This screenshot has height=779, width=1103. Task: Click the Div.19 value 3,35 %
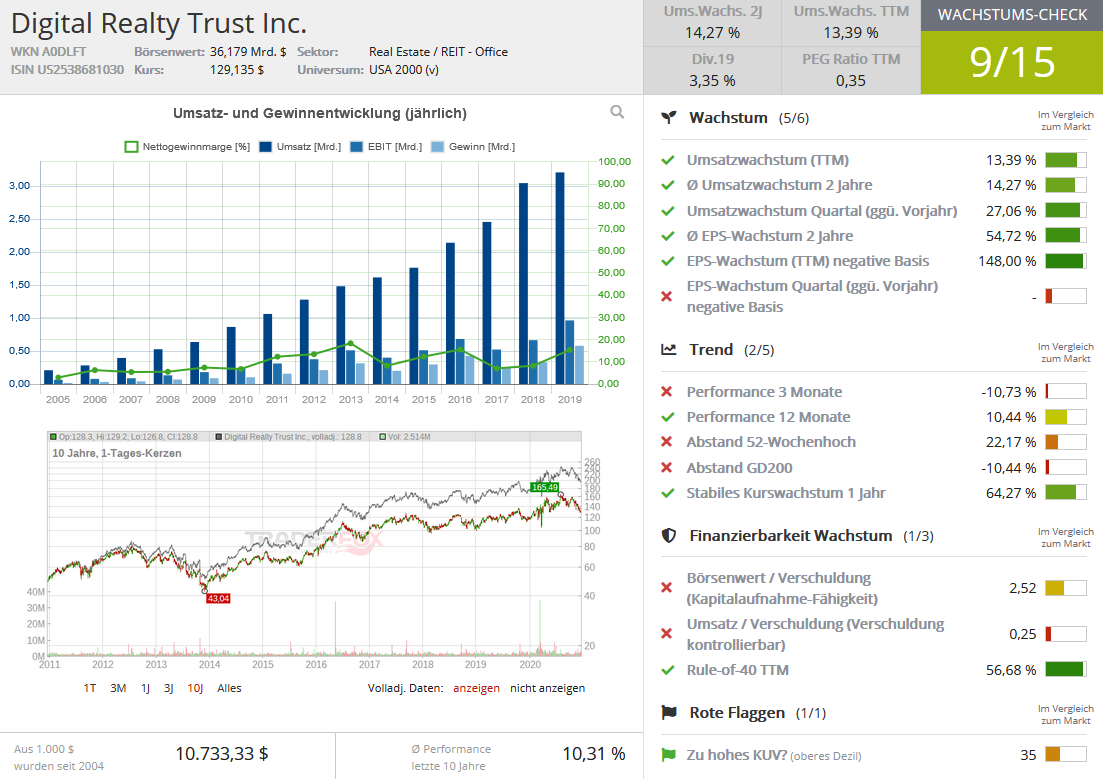[713, 81]
